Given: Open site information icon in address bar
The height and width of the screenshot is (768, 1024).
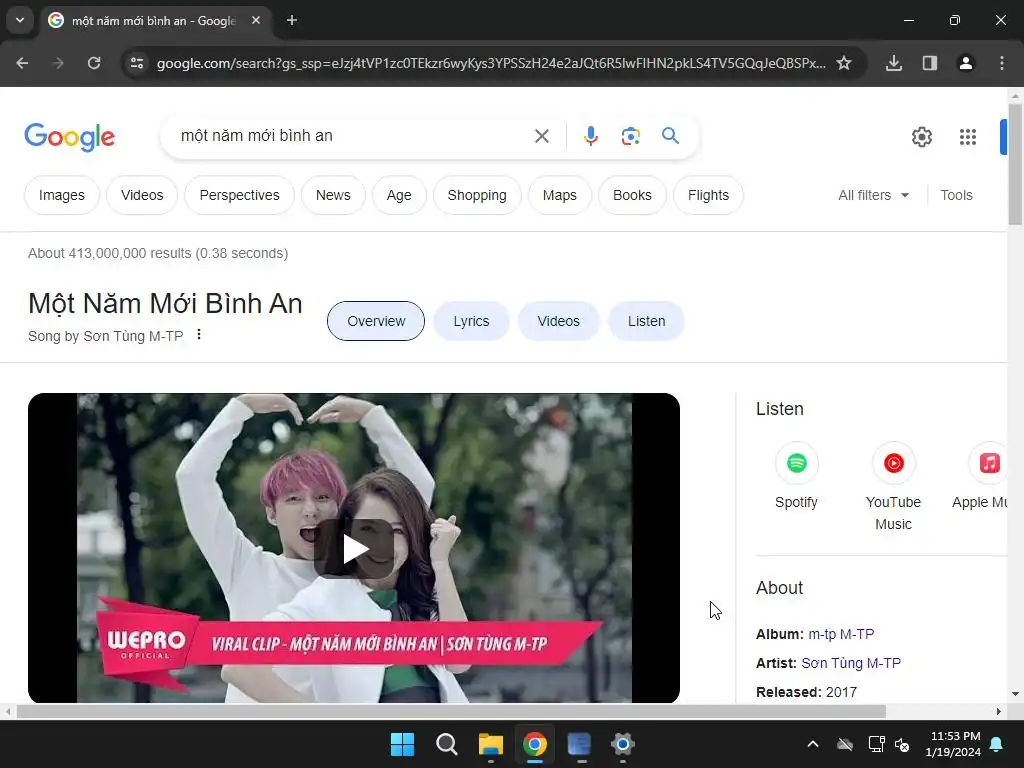Looking at the screenshot, I should [137, 63].
